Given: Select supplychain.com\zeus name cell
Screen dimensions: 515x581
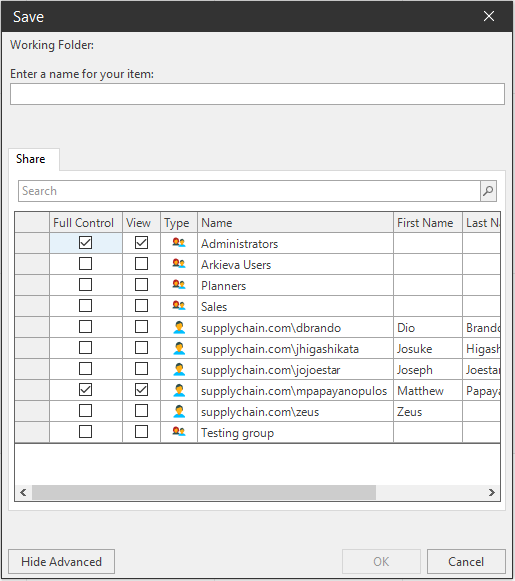Looking at the screenshot, I should (295, 411).
